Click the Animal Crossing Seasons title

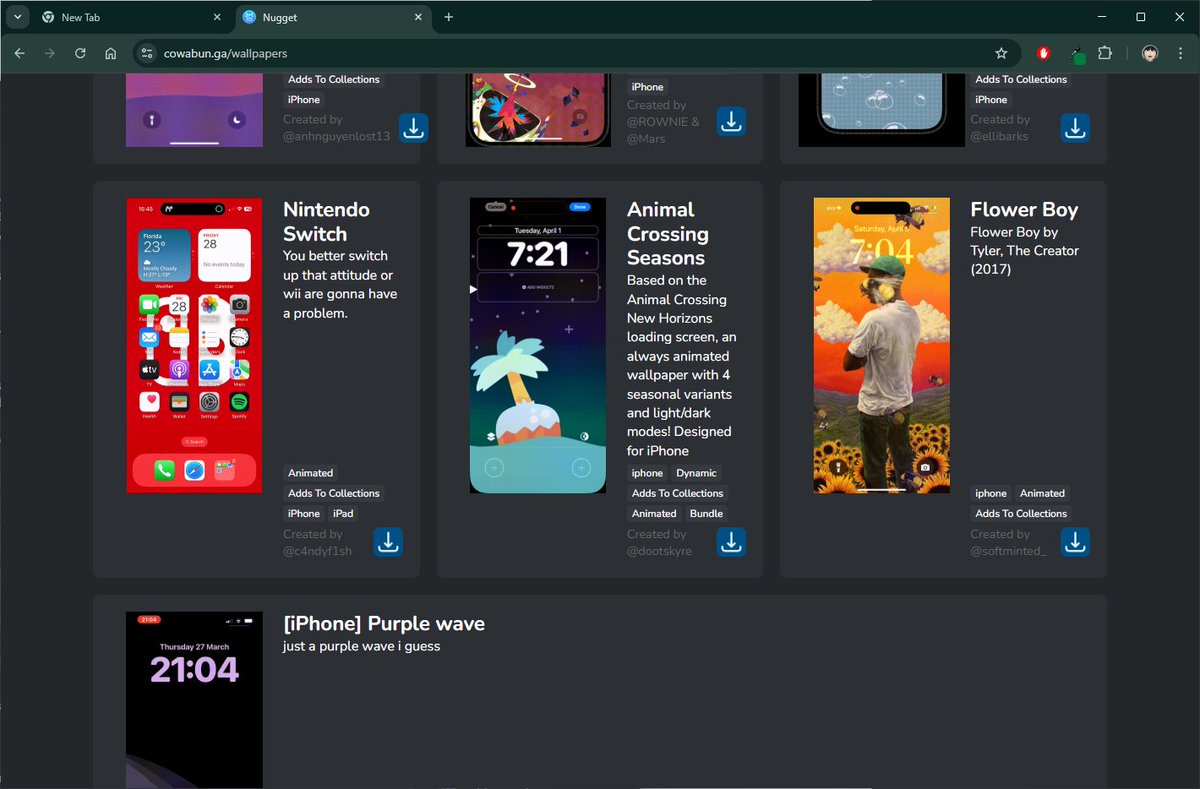pos(668,234)
